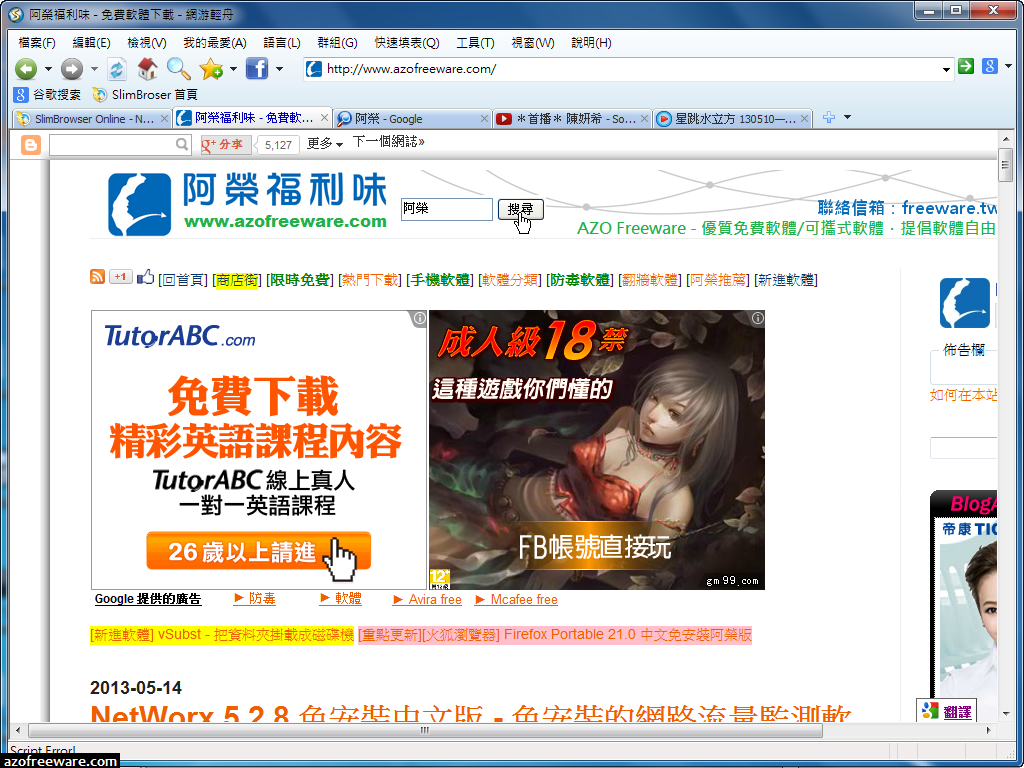Click the site search field containing 阿榮
Viewport: 1024px width, 768px height.
[447, 209]
